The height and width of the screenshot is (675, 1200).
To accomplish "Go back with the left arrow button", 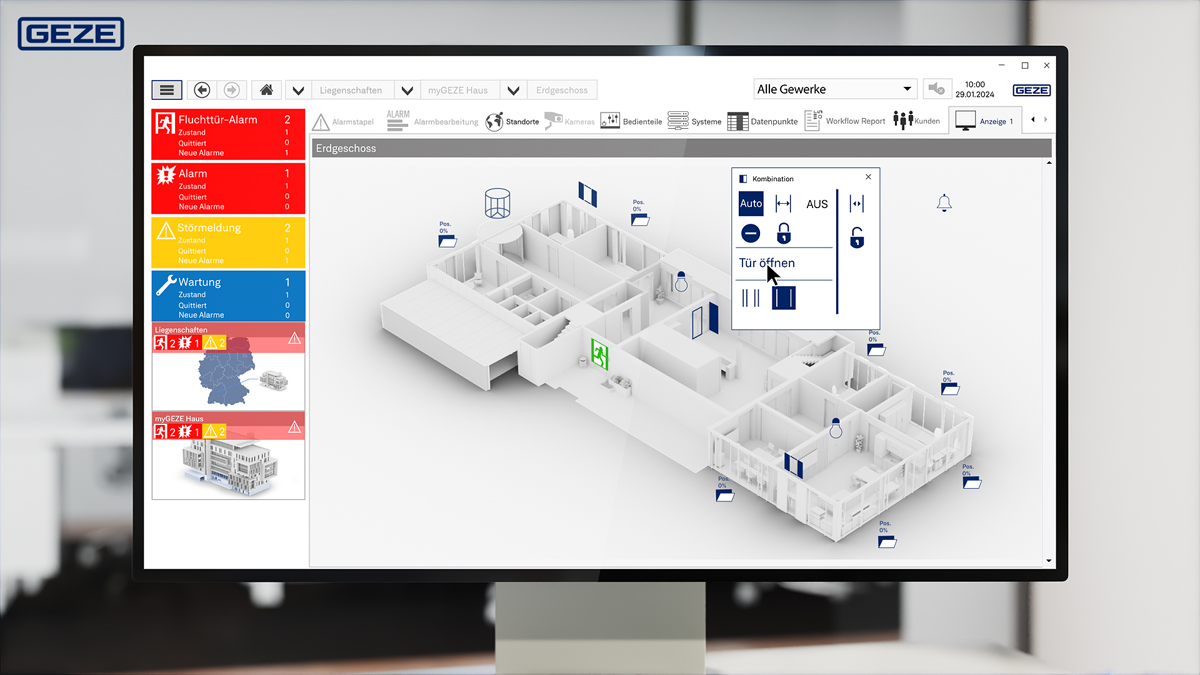I will [x=201, y=90].
